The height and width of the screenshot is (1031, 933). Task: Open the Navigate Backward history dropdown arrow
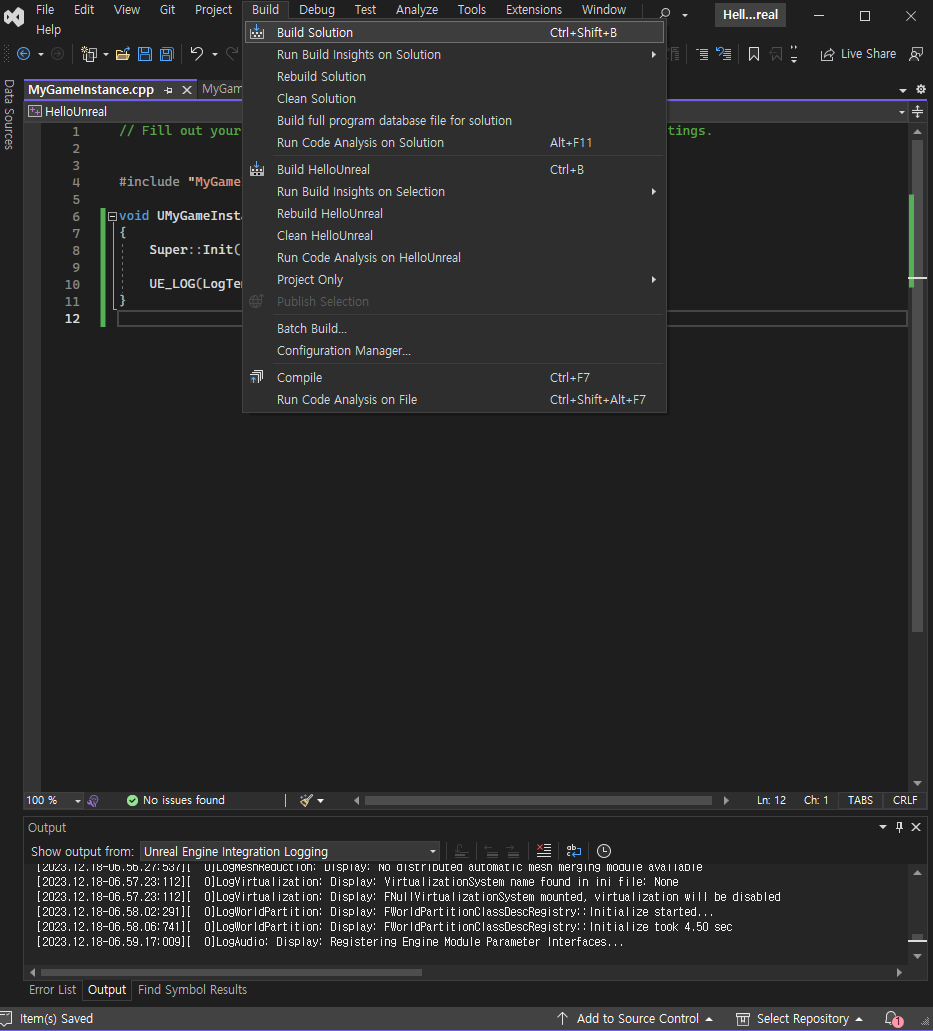41,54
